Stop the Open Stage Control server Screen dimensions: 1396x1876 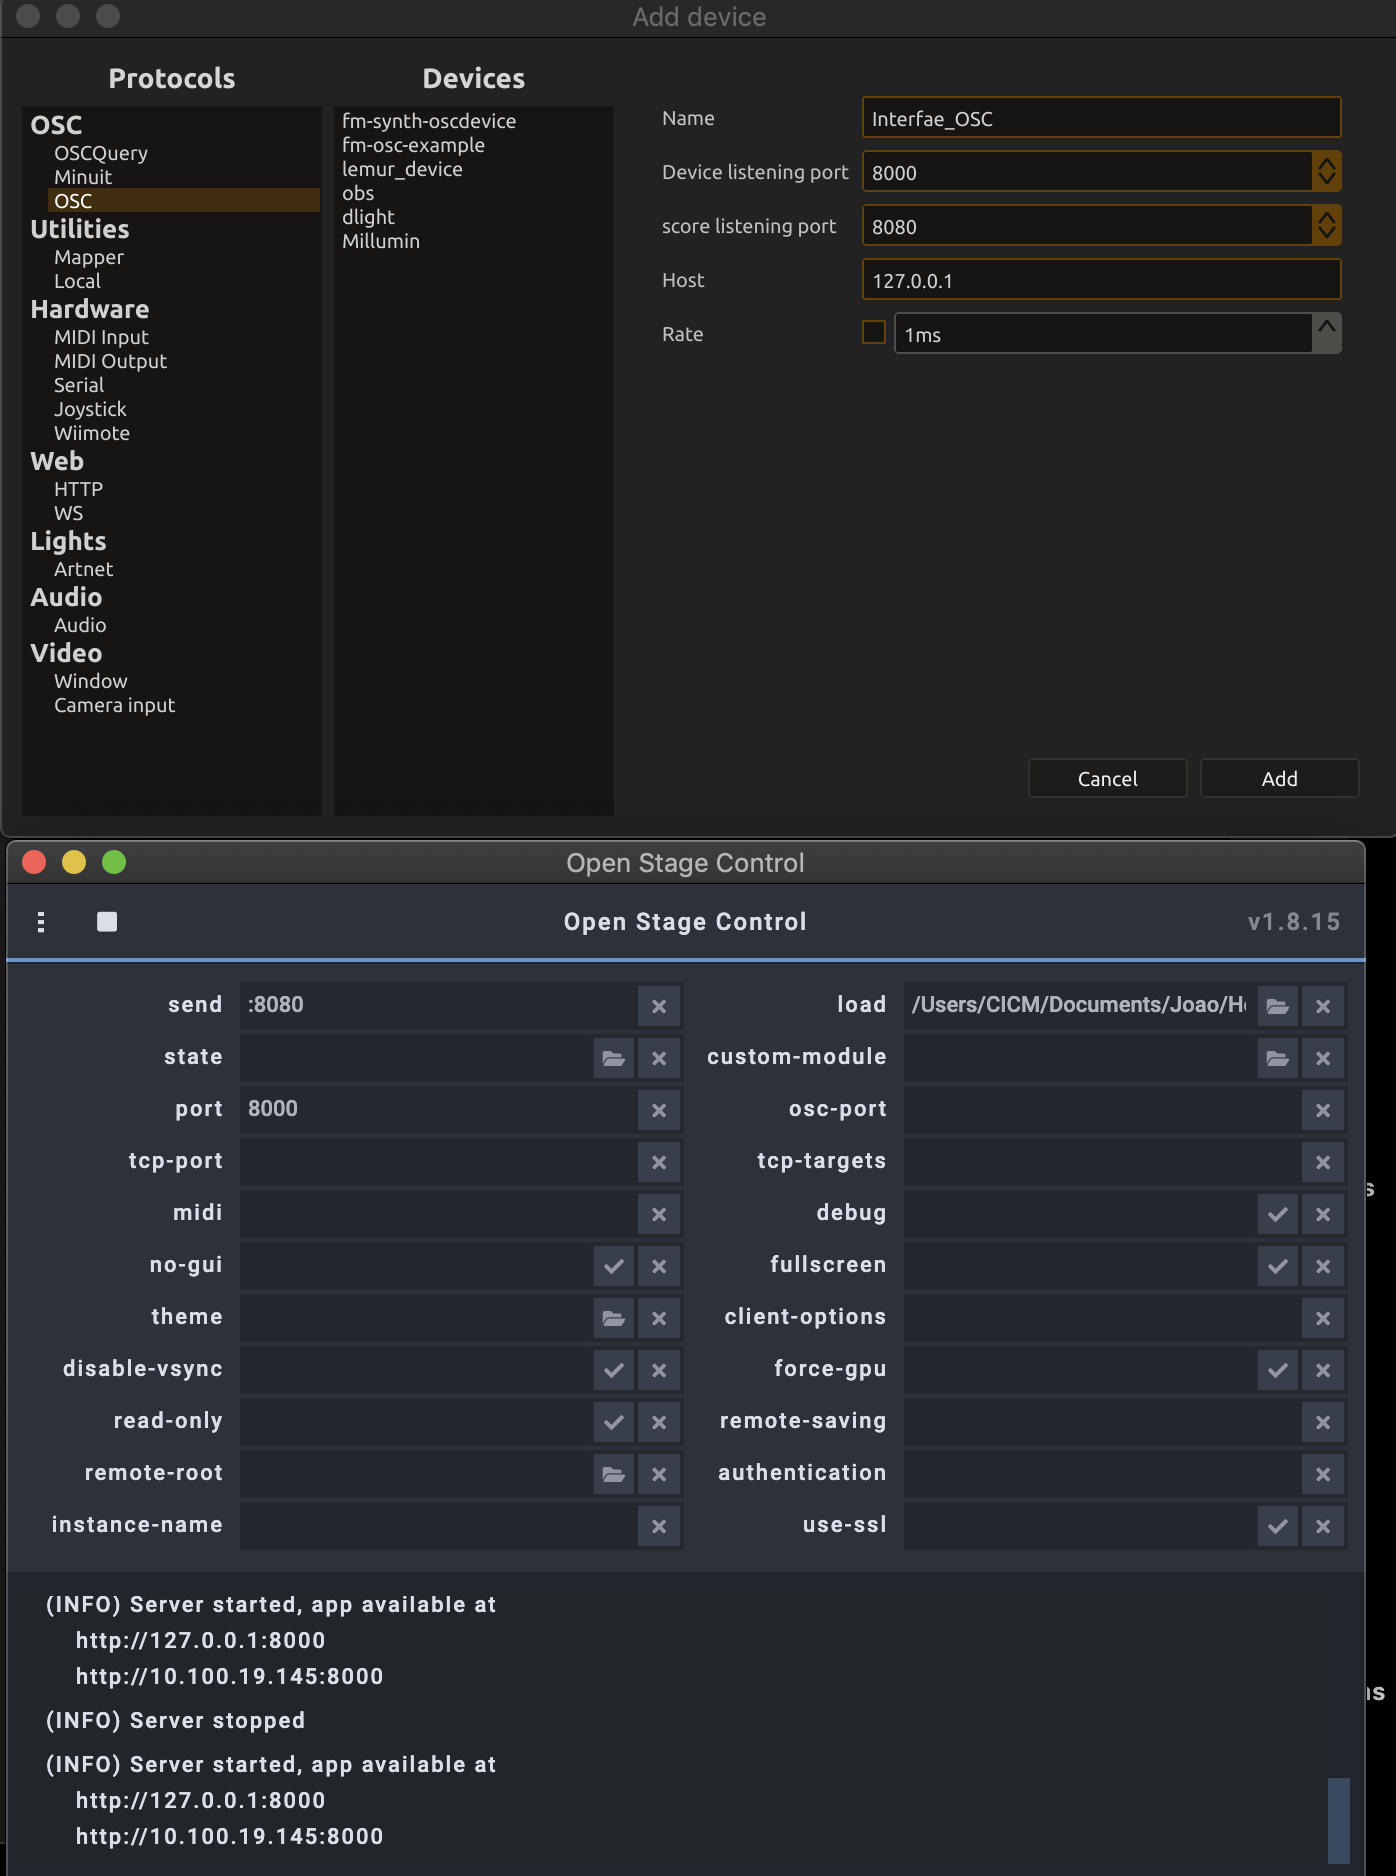[x=107, y=921]
